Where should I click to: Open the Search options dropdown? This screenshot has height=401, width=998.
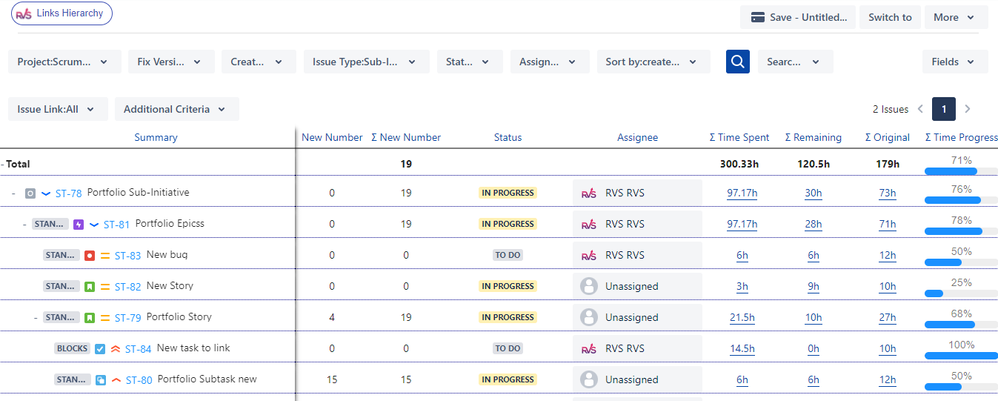pyautogui.click(x=795, y=62)
